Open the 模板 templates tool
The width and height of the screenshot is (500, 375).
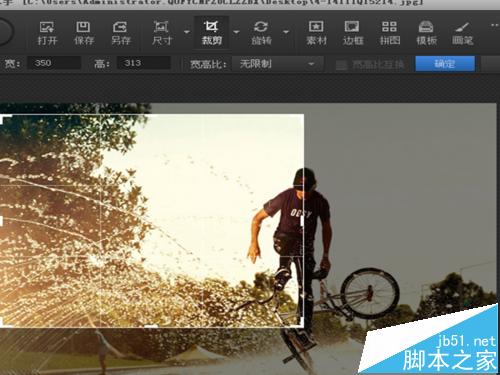[x=426, y=33]
